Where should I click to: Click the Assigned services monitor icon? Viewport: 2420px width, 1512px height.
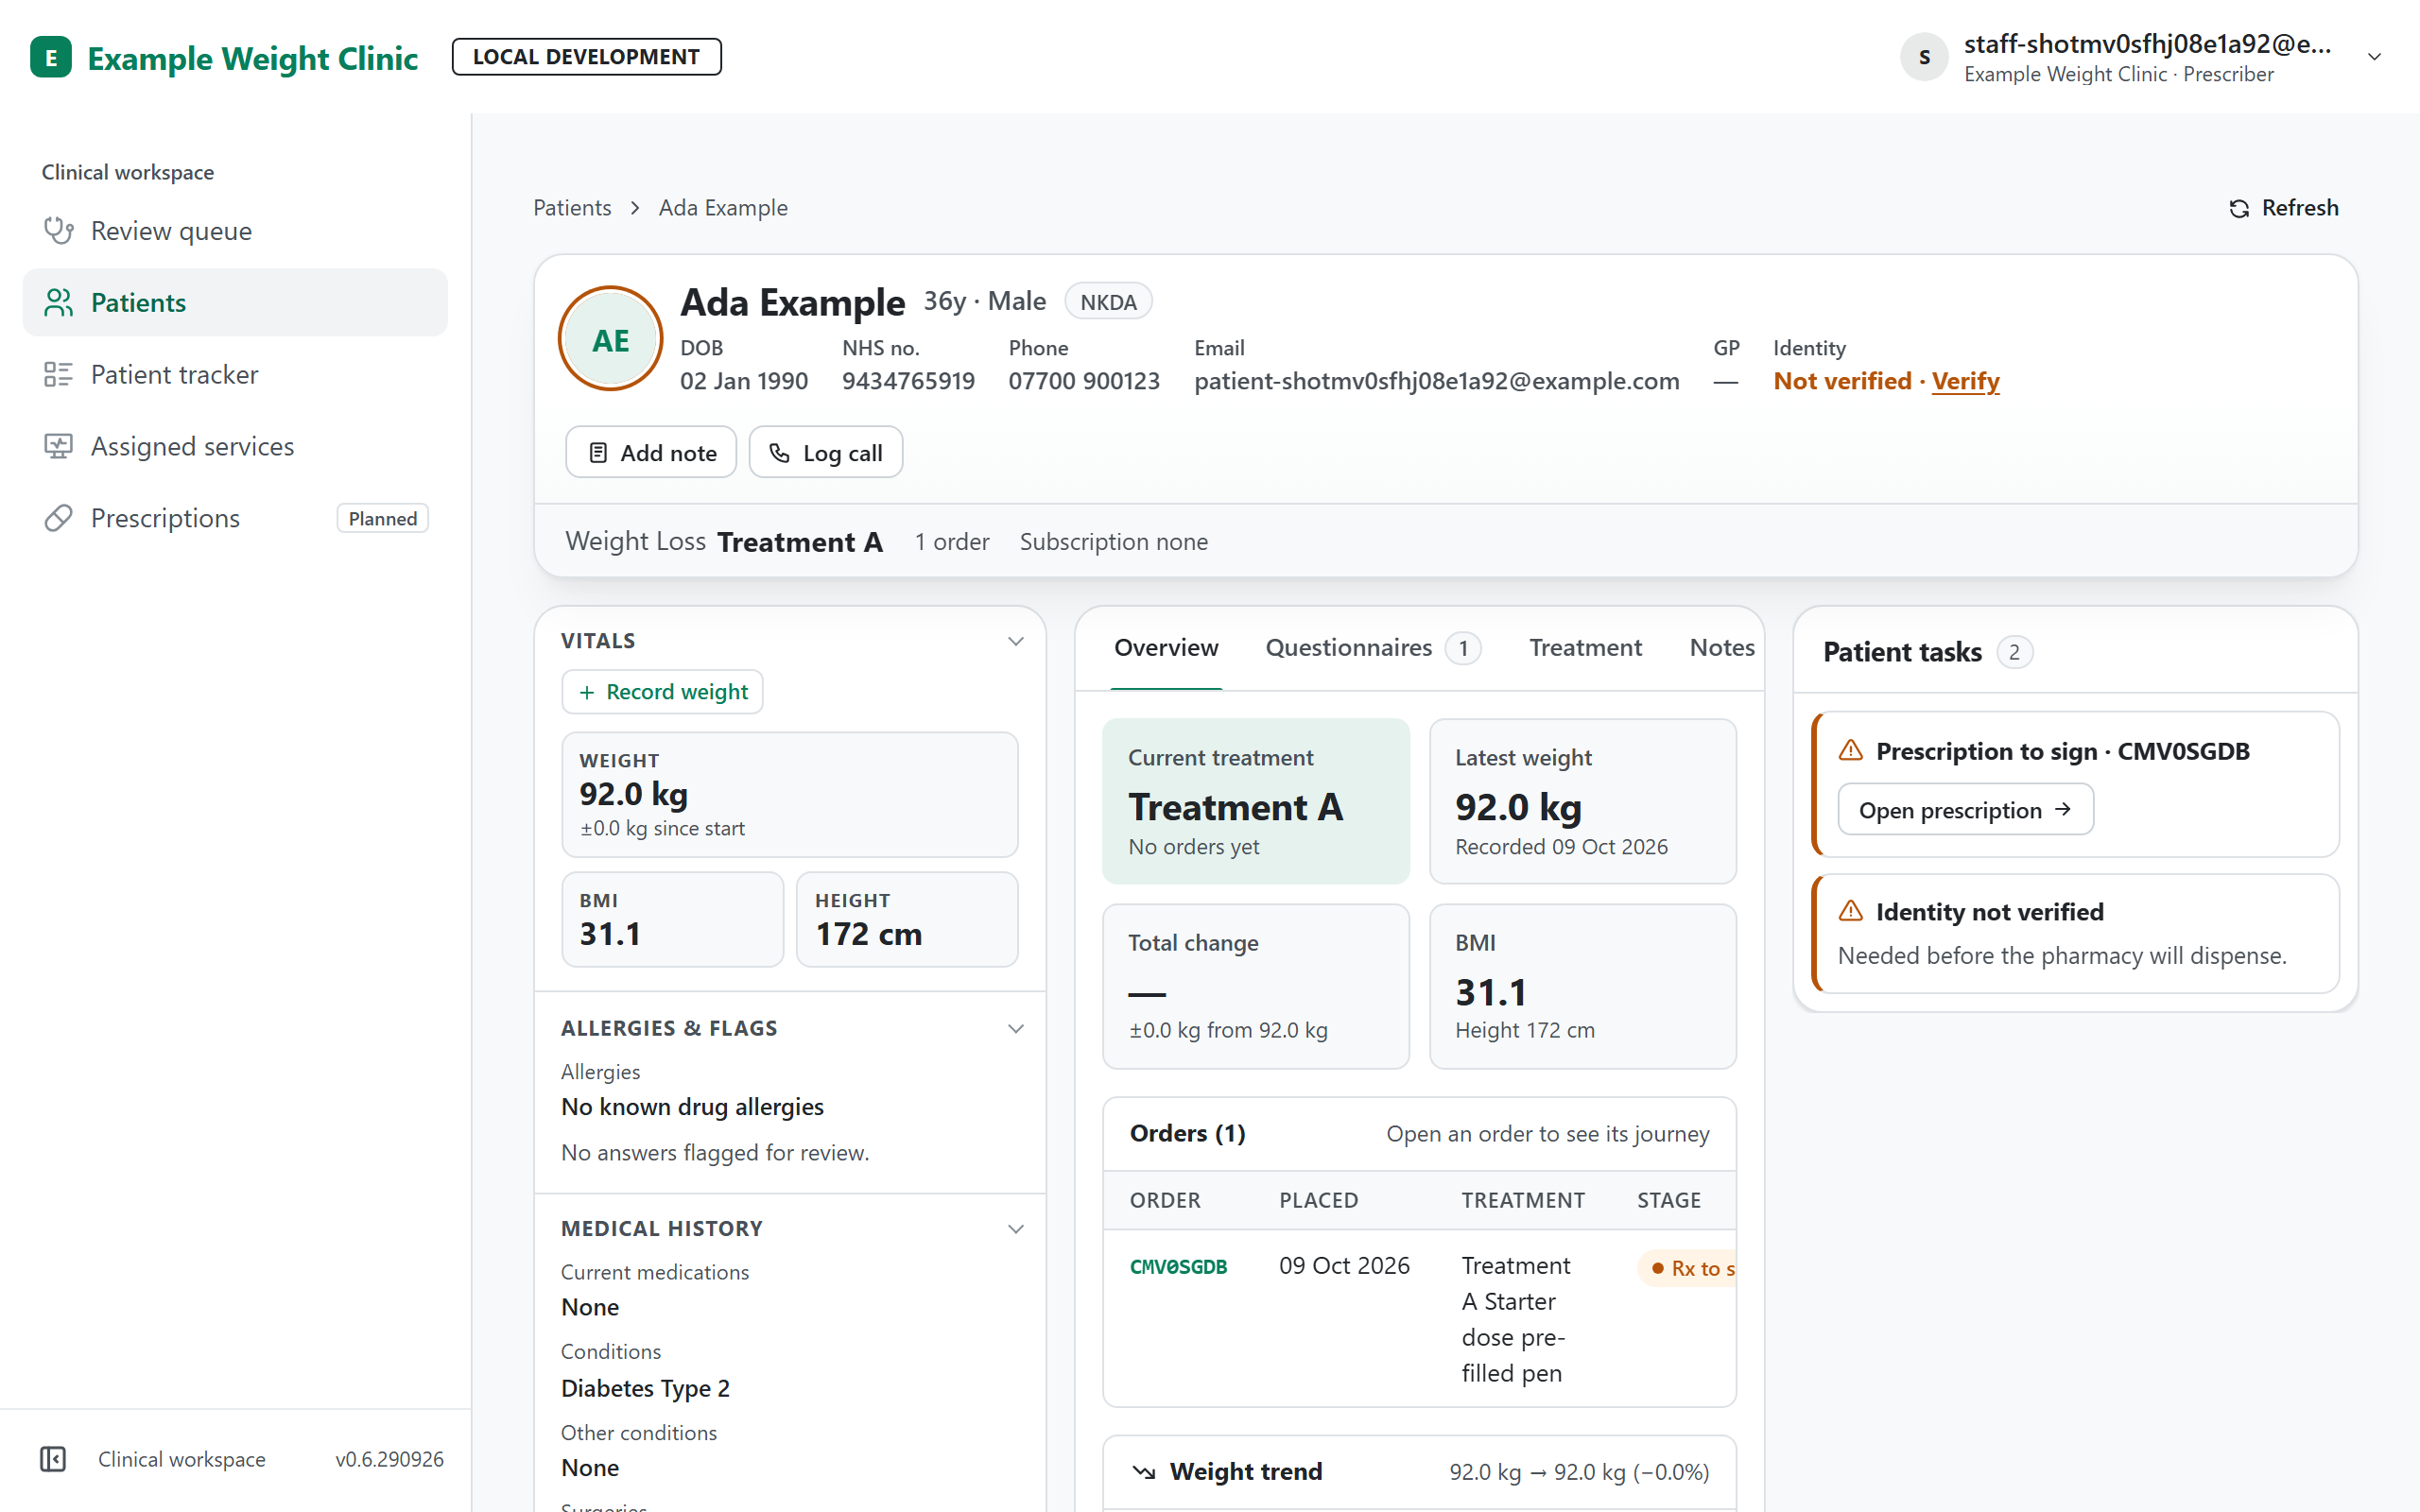(x=58, y=446)
